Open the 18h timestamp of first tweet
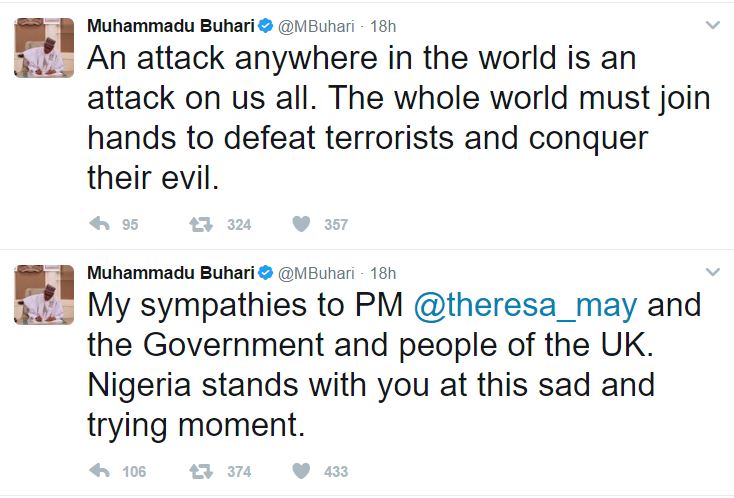Screen dimensions: 734x498 coord(383,24)
